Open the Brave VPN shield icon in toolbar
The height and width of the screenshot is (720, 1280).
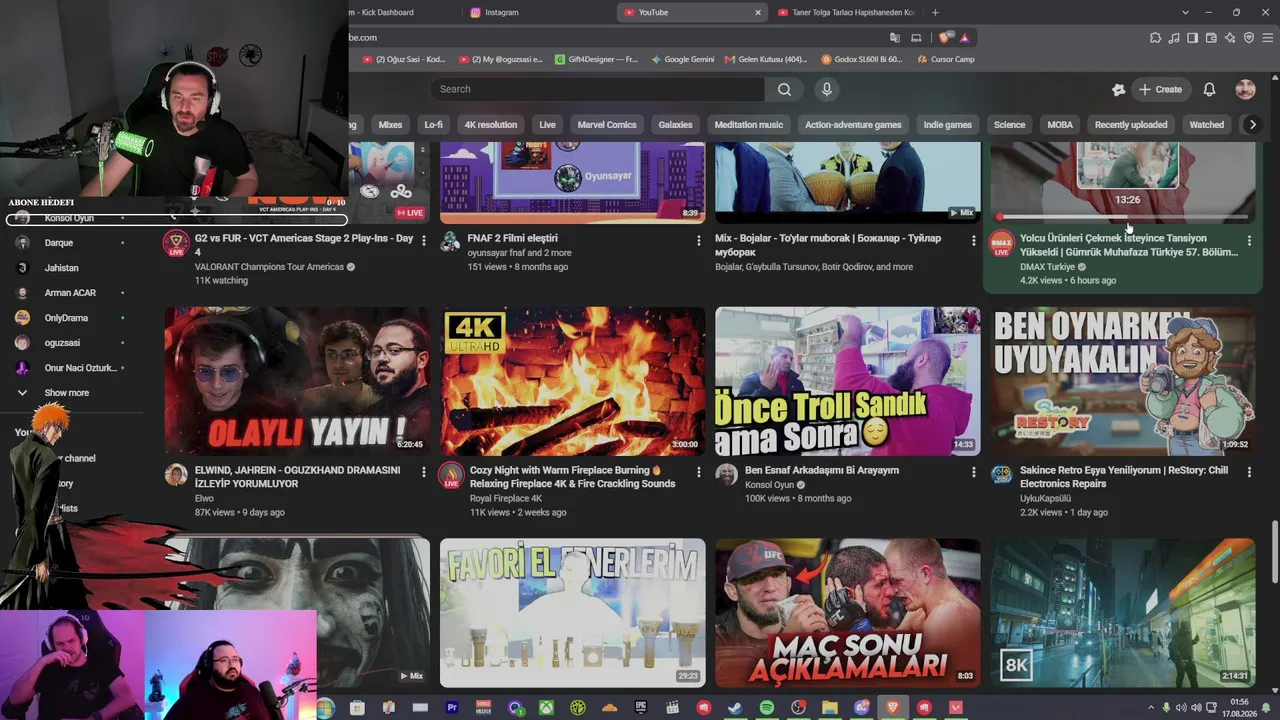1249,37
